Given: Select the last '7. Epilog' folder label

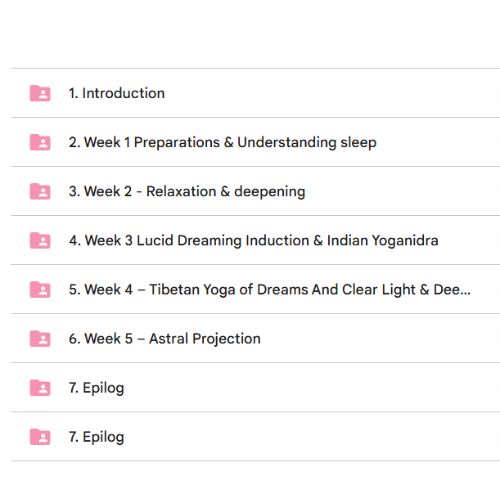Looking at the screenshot, I should pos(96,437).
